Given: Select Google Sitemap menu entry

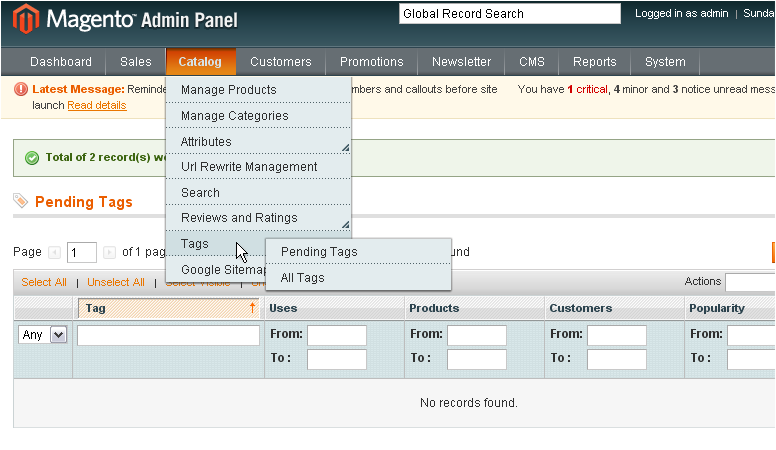Looking at the screenshot, I should click(216, 269).
